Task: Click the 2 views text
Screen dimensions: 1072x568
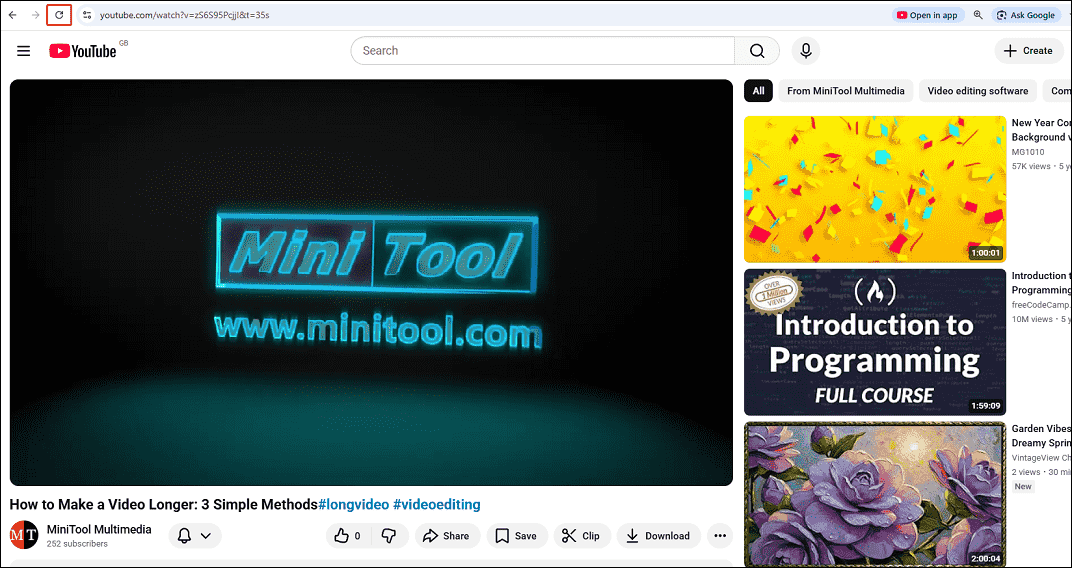Action: point(1026,472)
